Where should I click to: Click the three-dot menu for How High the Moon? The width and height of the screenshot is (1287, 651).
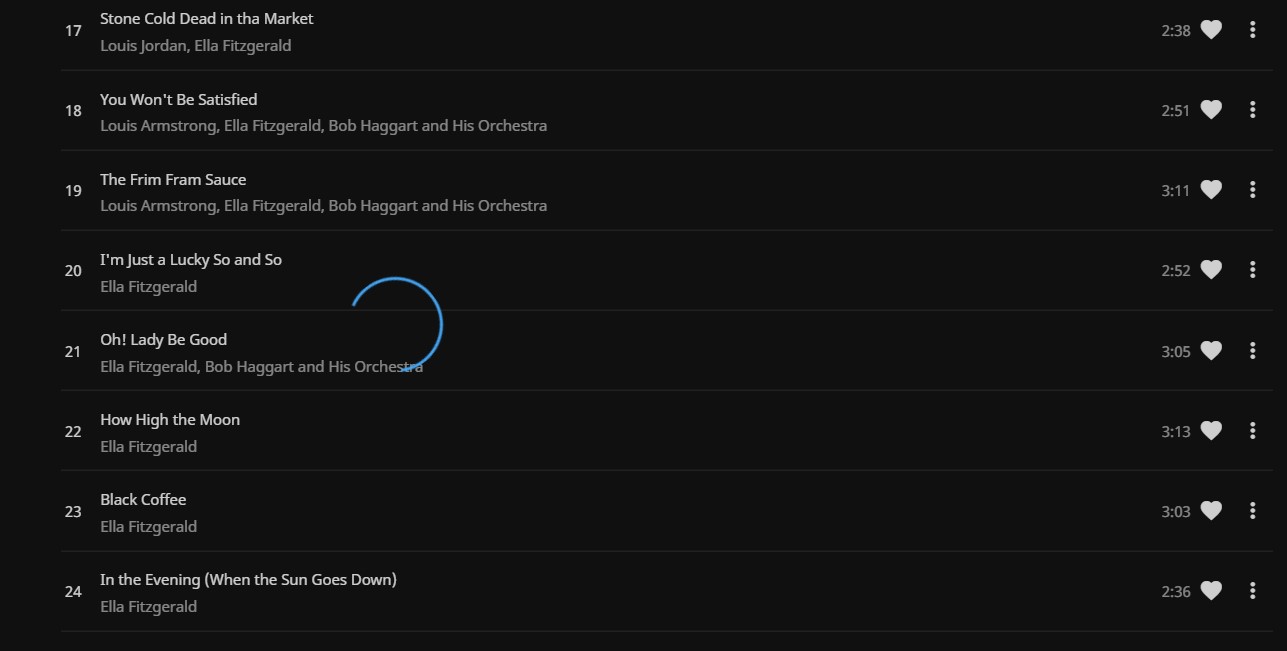point(1252,431)
